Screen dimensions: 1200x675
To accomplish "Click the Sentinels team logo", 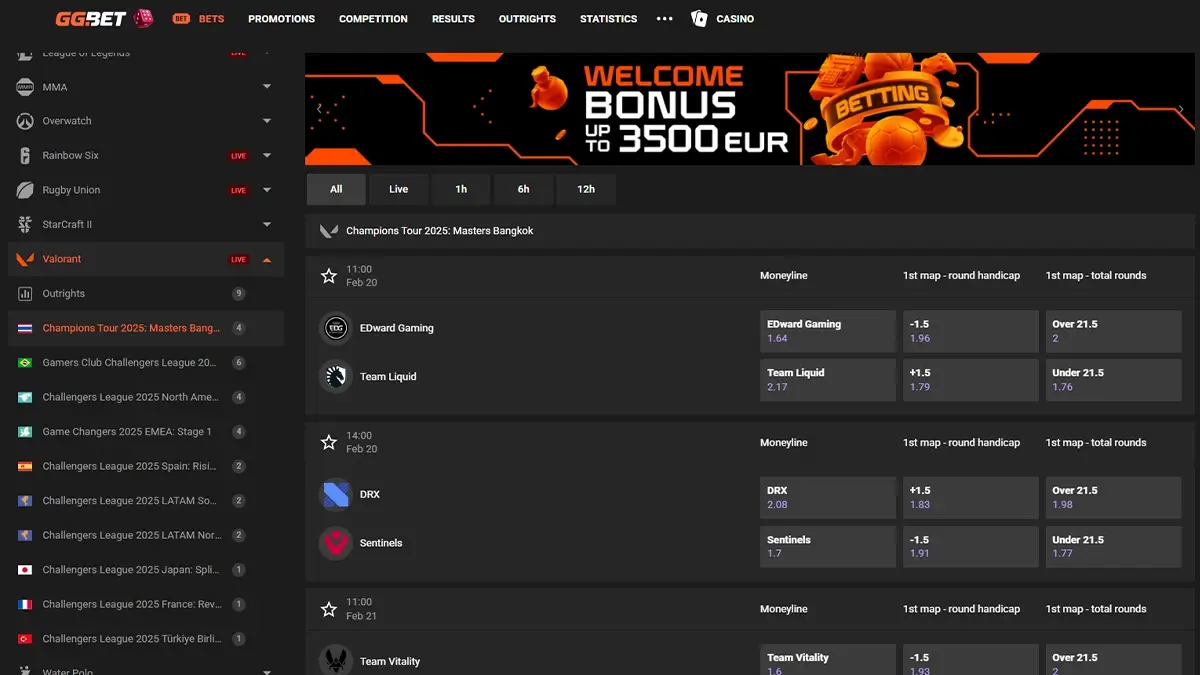I will (336, 543).
